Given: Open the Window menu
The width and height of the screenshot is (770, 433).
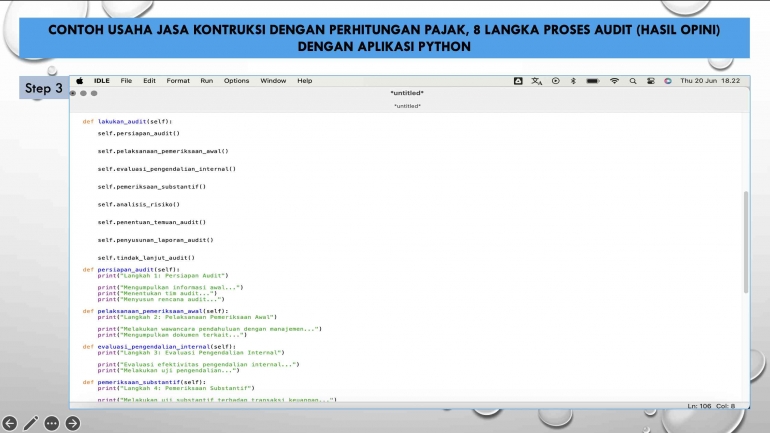Looking at the screenshot, I should point(273,81).
